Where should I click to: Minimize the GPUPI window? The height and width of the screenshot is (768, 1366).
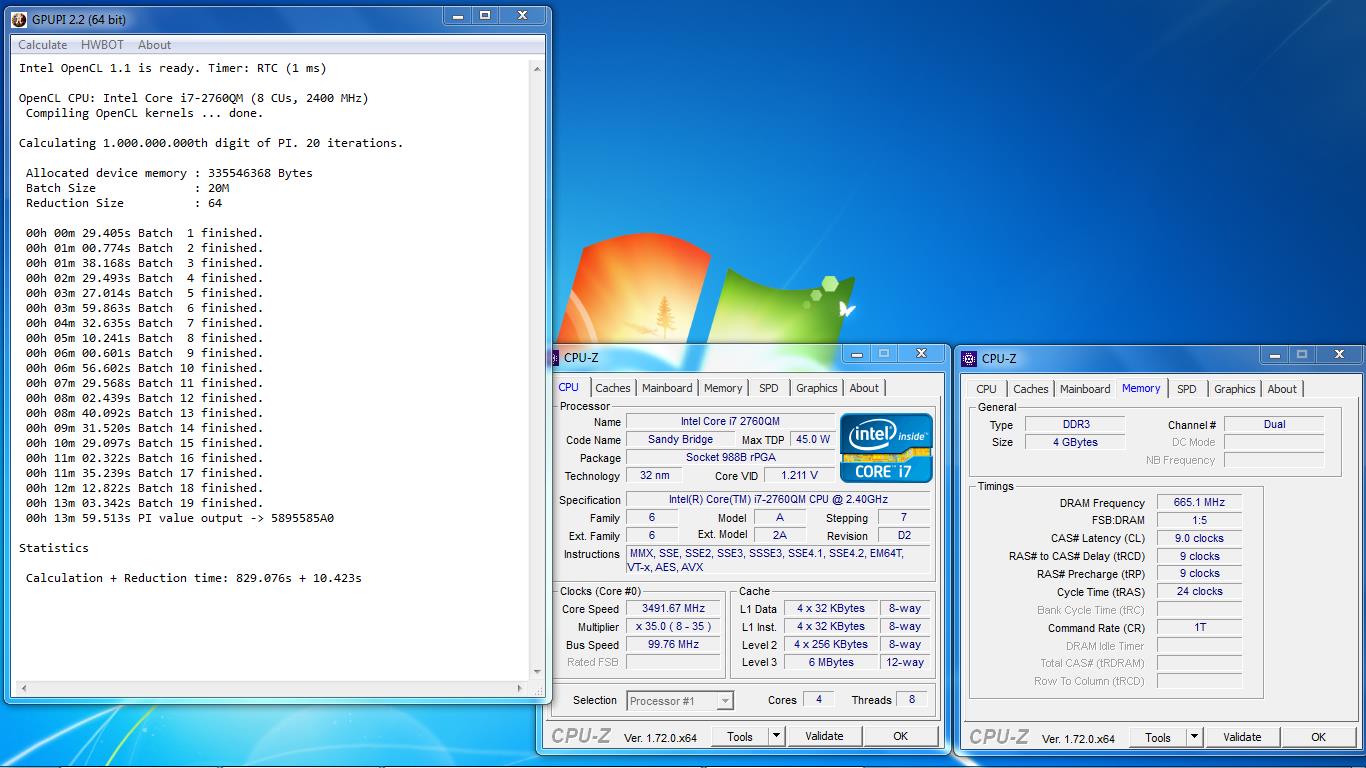coord(458,15)
